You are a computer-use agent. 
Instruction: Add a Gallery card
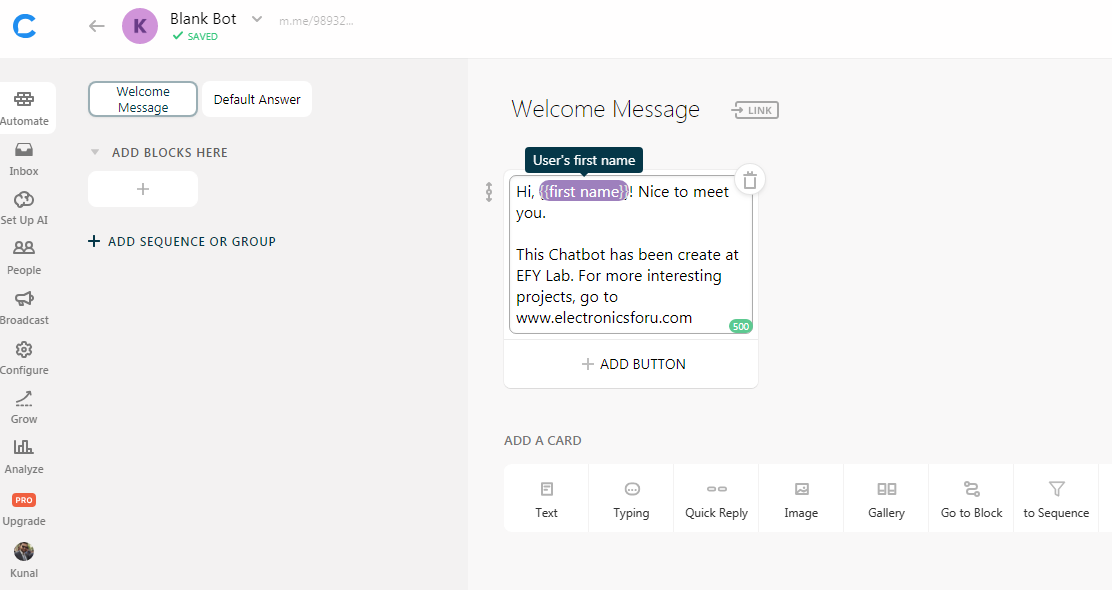point(886,498)
